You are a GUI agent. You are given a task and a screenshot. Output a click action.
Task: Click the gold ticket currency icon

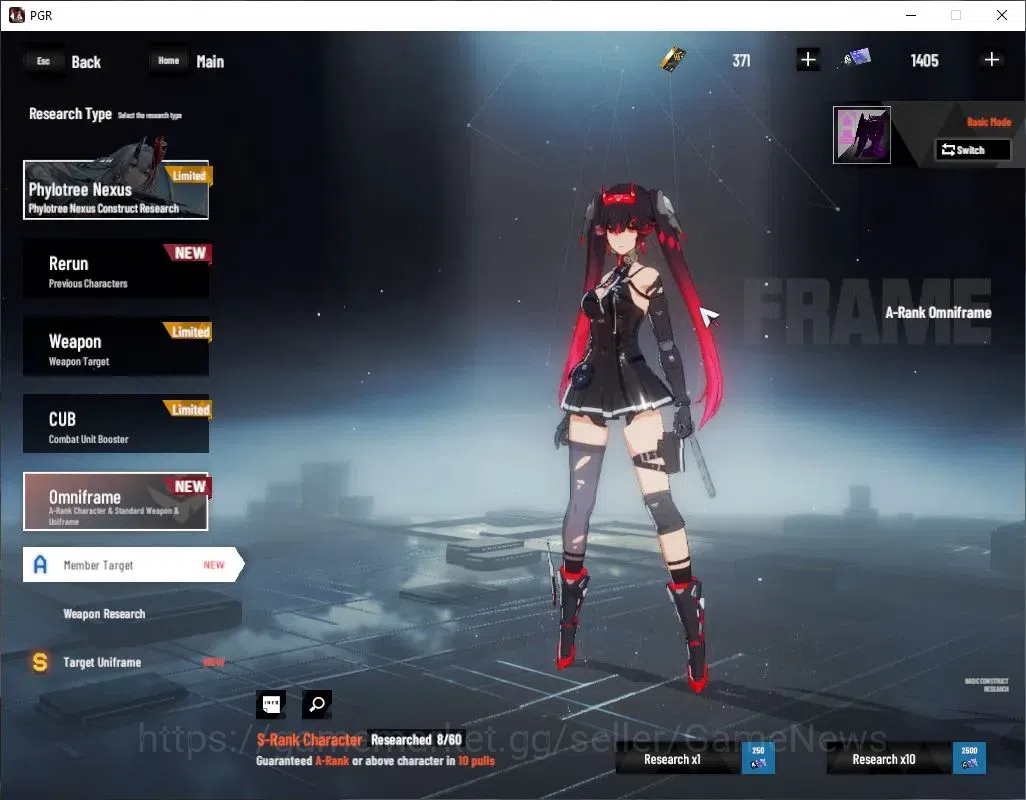click(673, 60)
